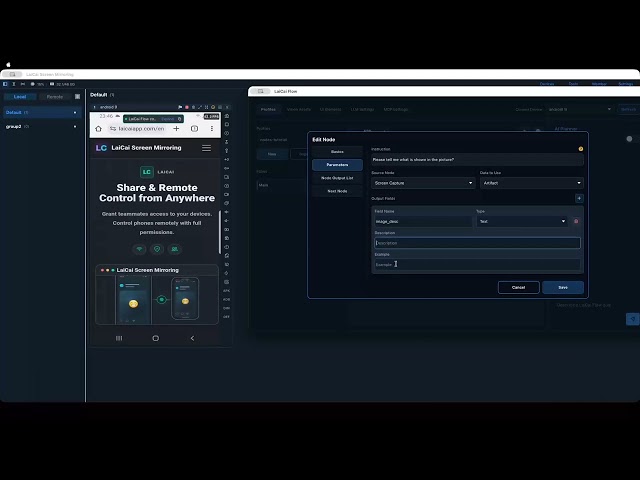
Task: Open the Source Node dropdown
Action: (x=423, y=183)
